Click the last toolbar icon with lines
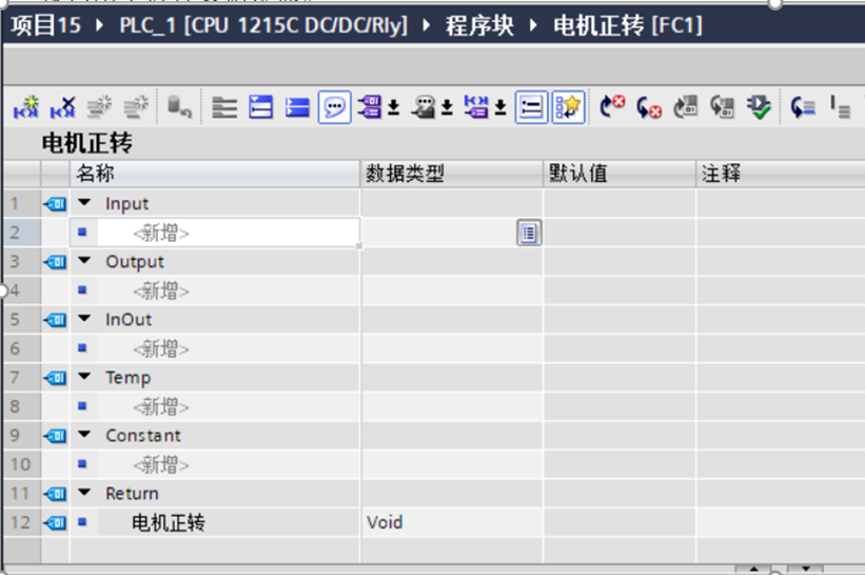865x575 pixels. click(840, 107)
